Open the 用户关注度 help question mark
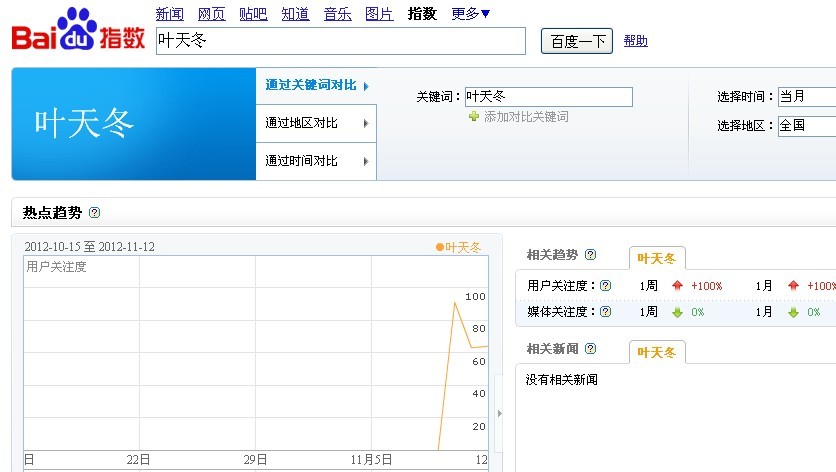This screenshot has height=472, width=836. (x=605, y=286)
